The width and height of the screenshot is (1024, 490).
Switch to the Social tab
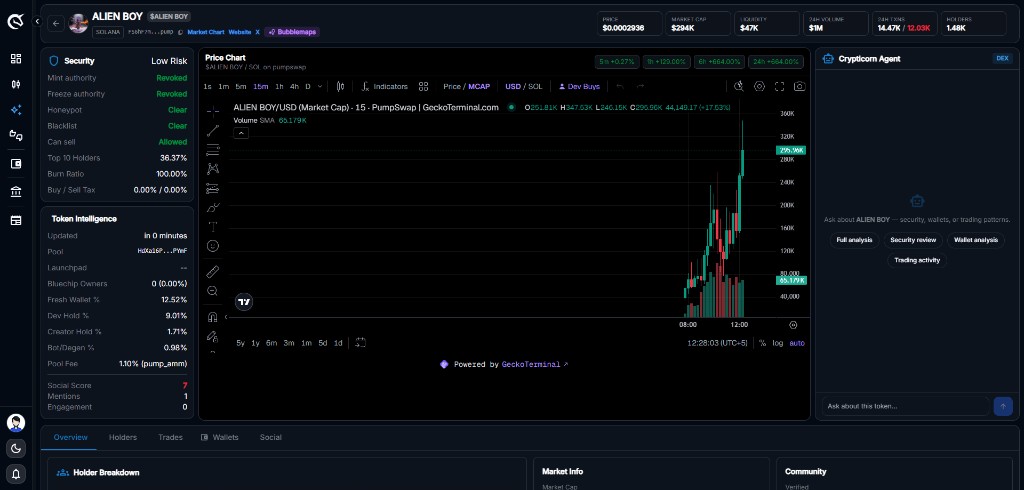(270, 438)
